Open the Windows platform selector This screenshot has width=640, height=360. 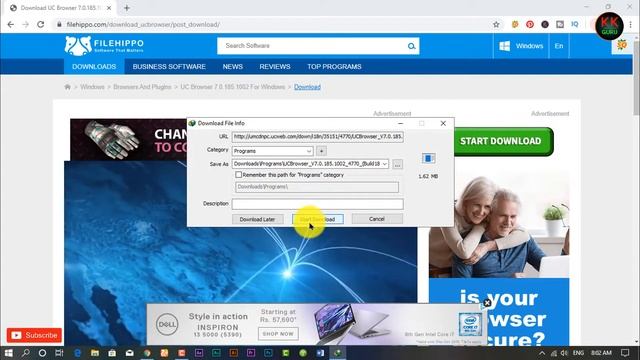521,46
